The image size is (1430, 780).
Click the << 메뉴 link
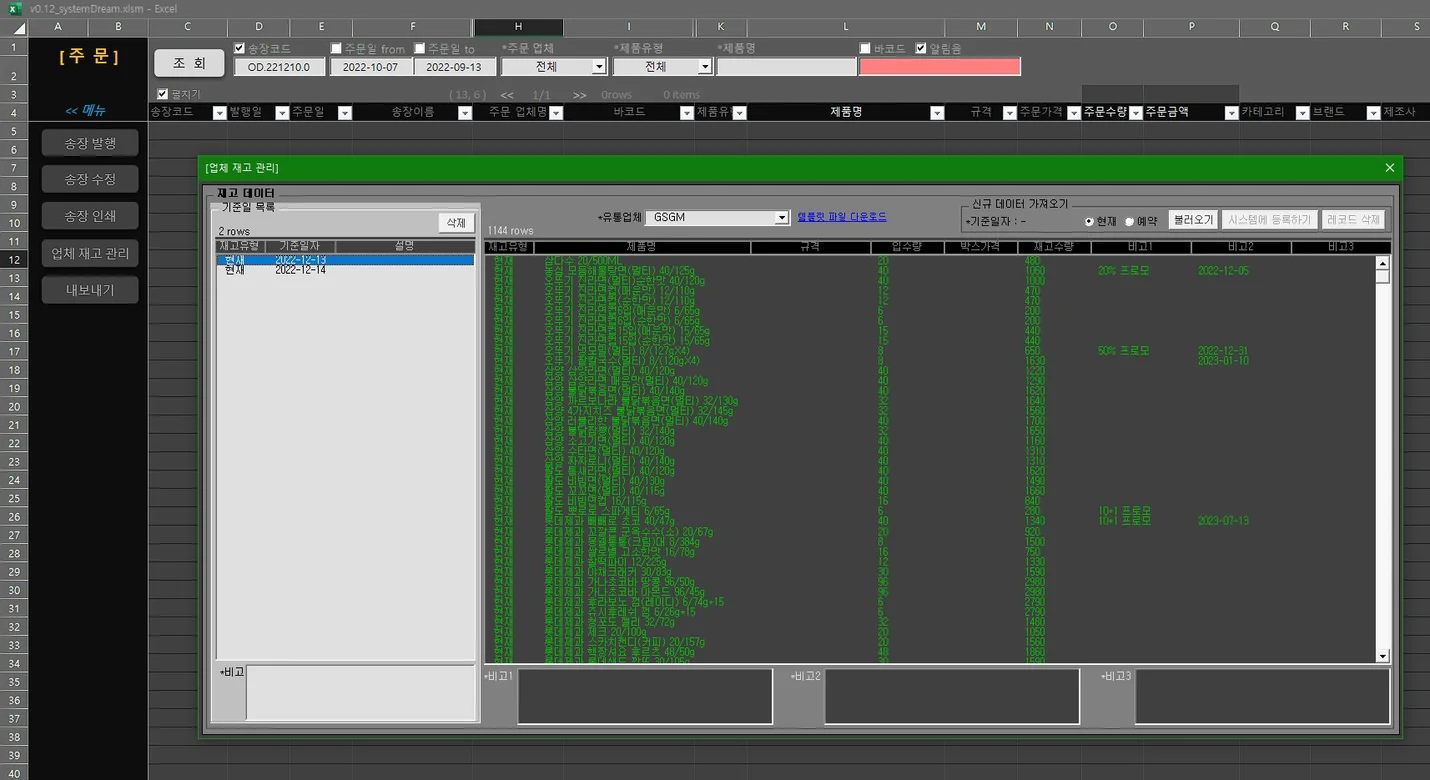(x=85, y=111)
